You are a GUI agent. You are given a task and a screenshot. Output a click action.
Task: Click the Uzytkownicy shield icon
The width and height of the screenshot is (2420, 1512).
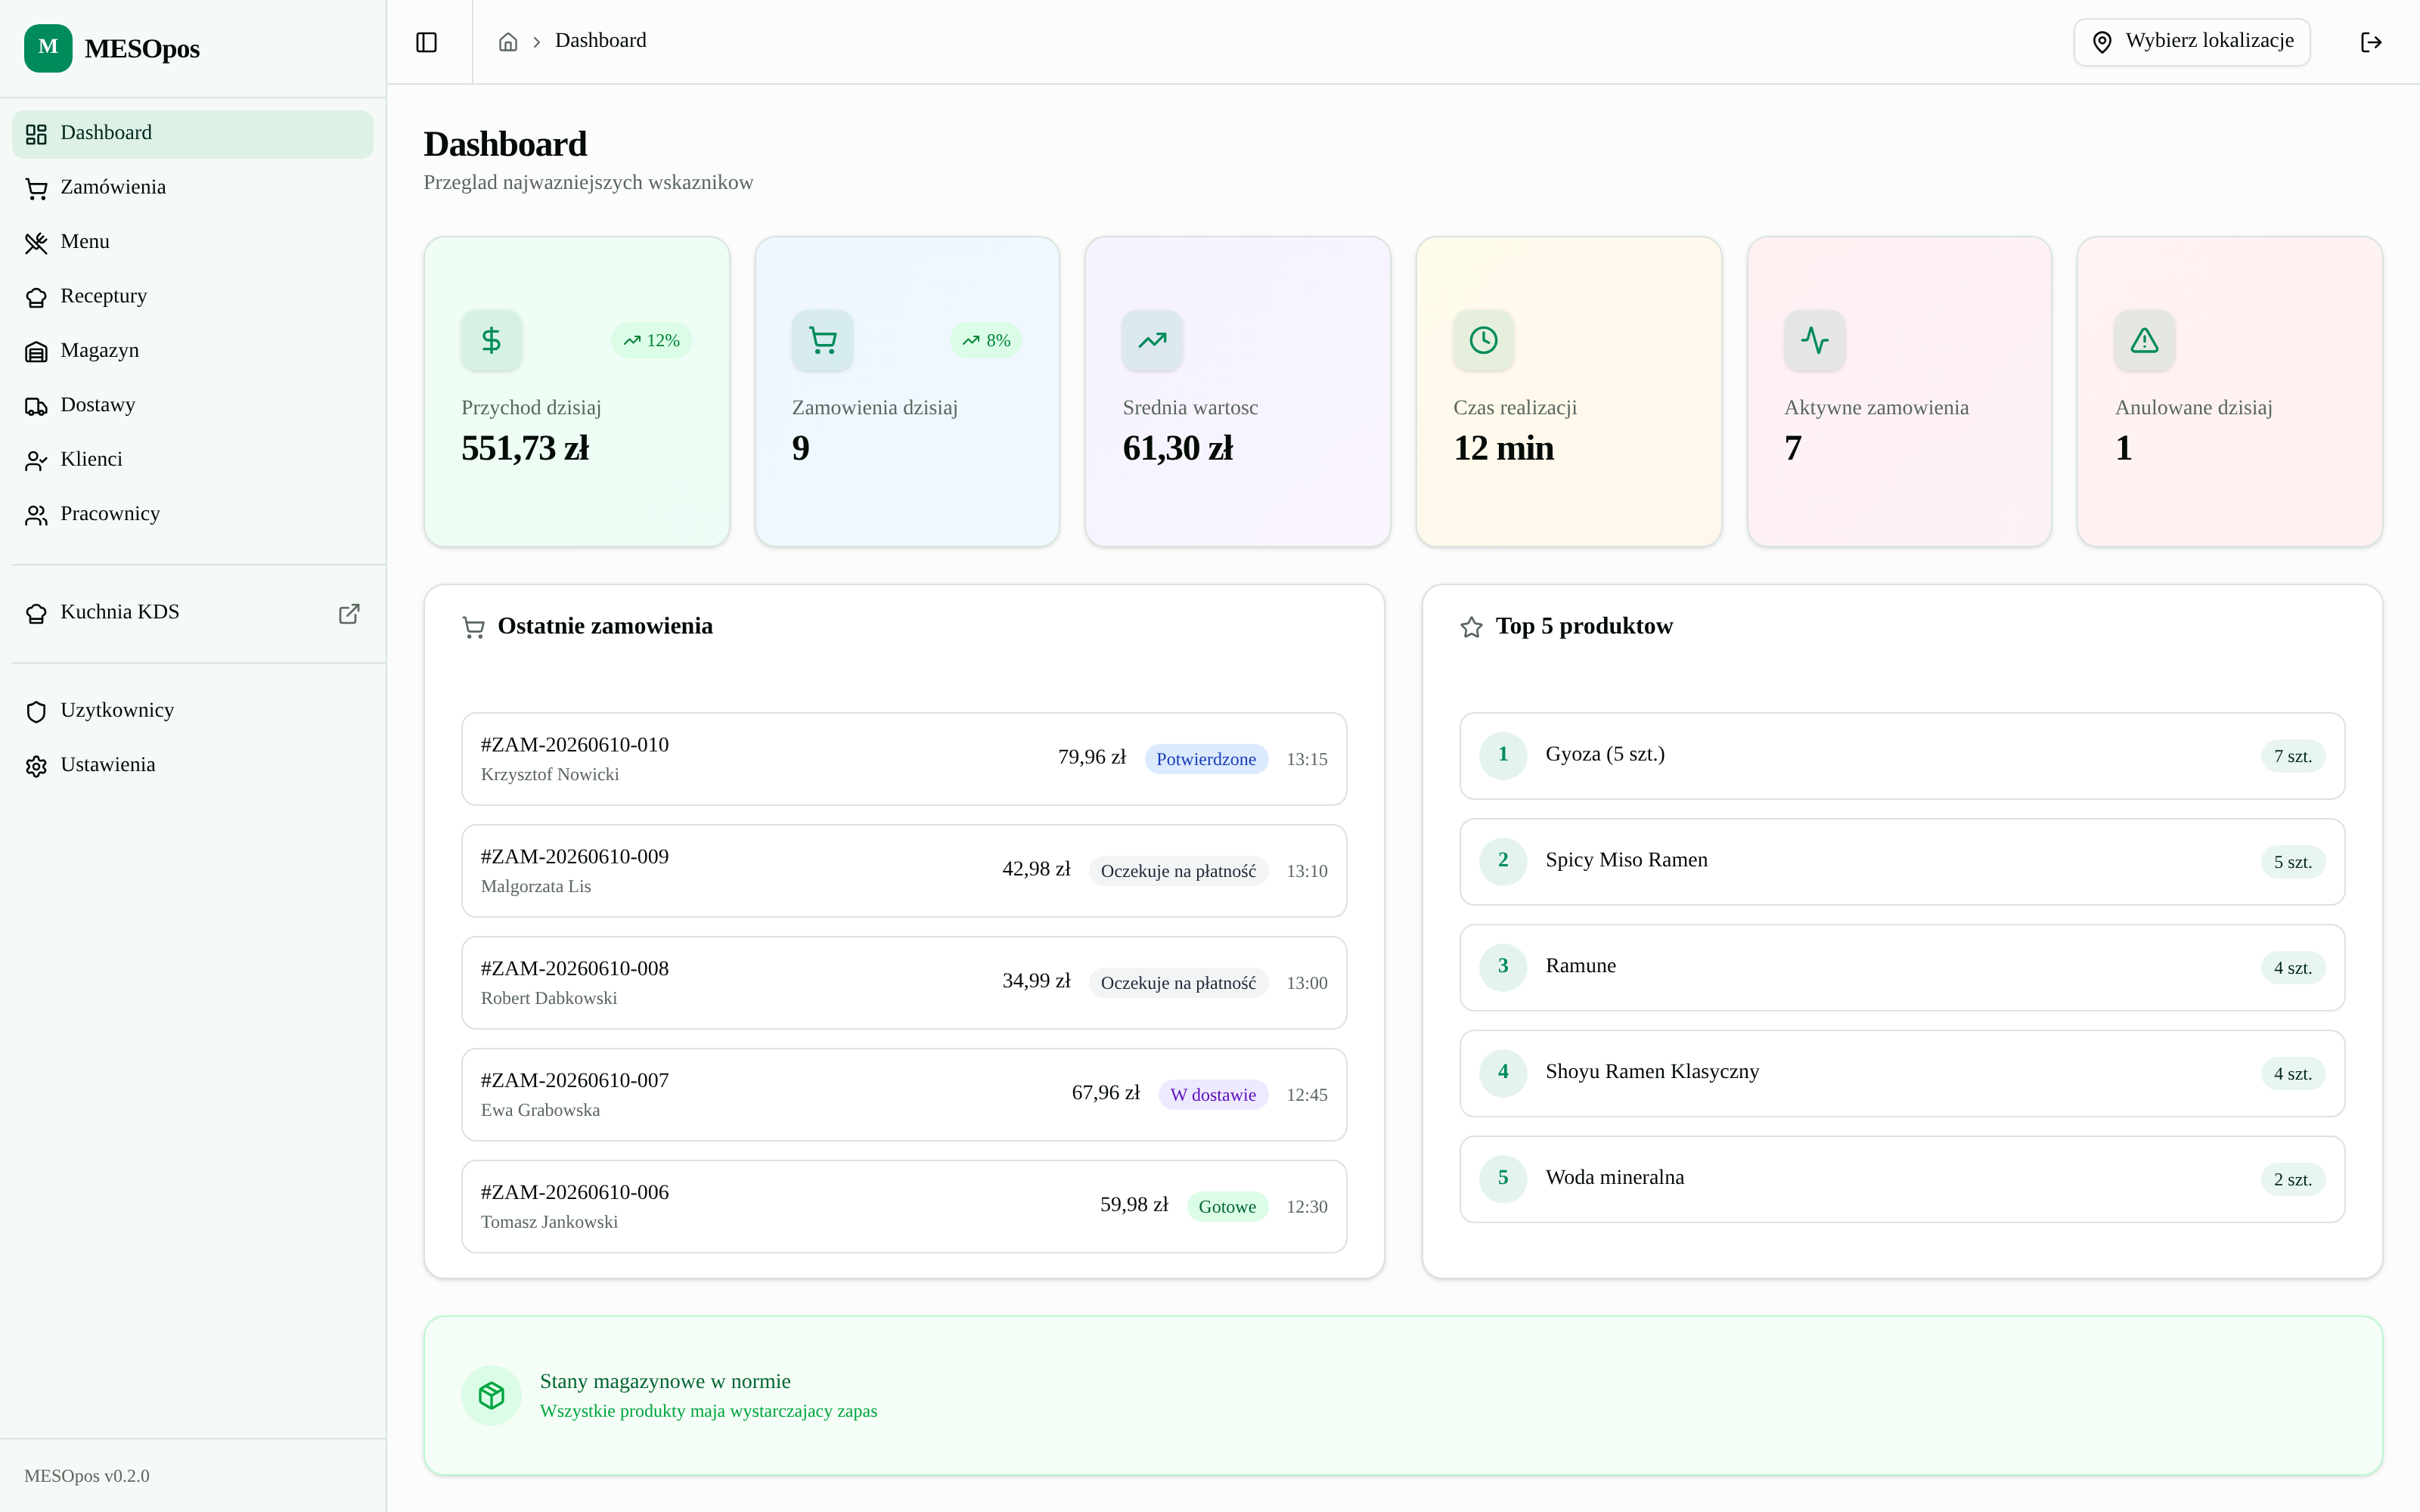(x=36, y=712)
